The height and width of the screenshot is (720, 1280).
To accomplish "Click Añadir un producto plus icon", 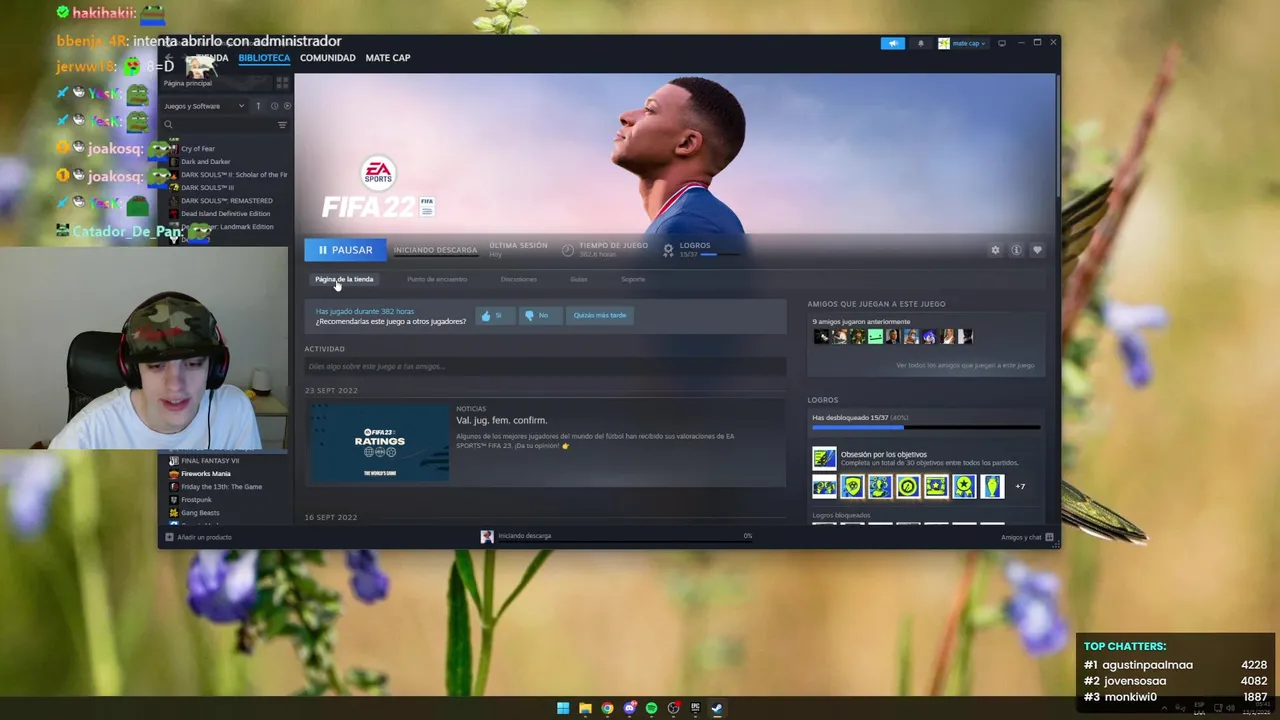I will pos(169,537).
